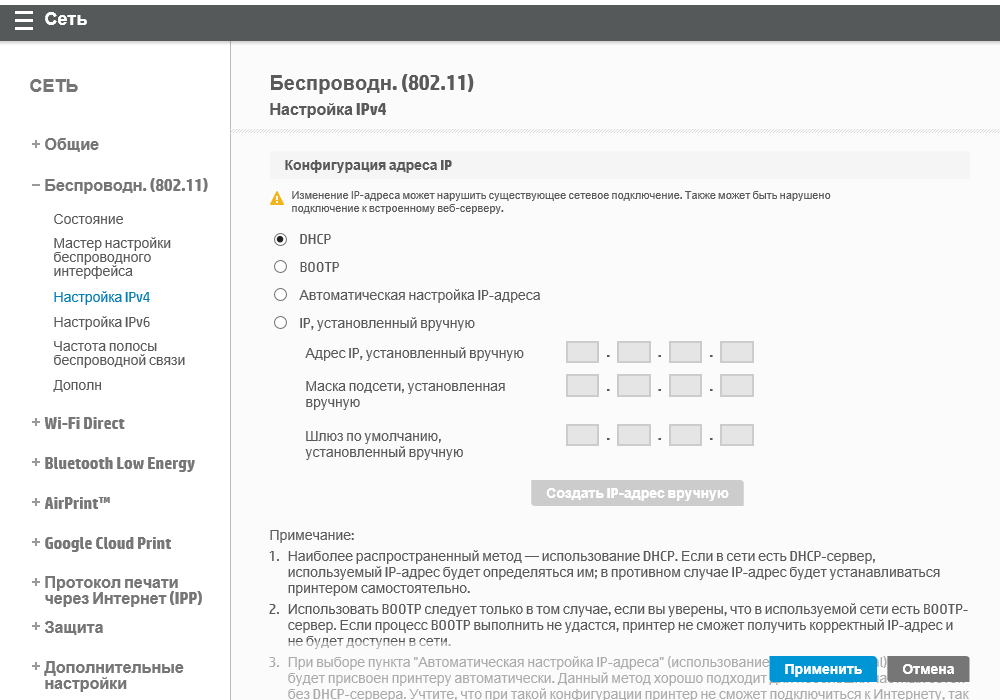
Task: Click the Применить button
Action: (822, 669)
